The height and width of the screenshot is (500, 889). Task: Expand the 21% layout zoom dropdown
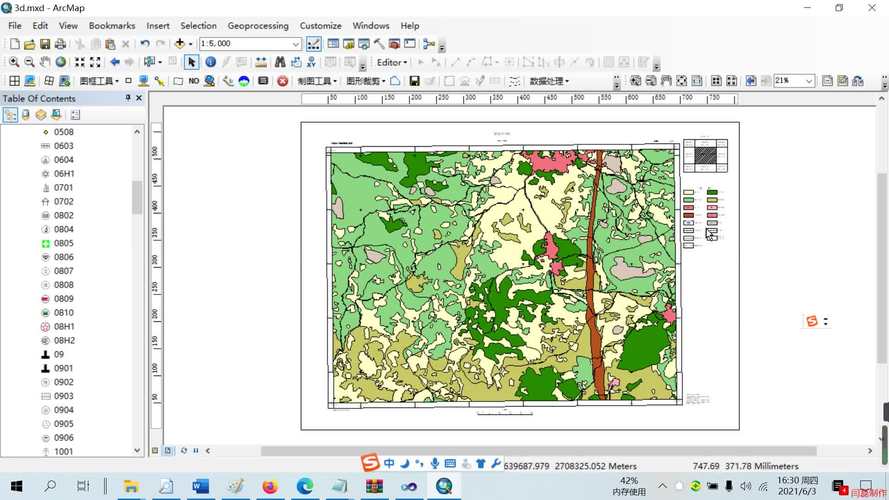coord(808,81)
